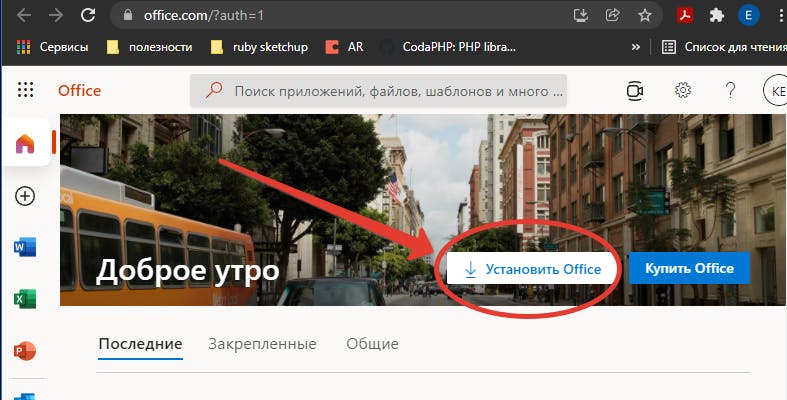
Task: Open the KE account avatar
Action: (775, 91)
